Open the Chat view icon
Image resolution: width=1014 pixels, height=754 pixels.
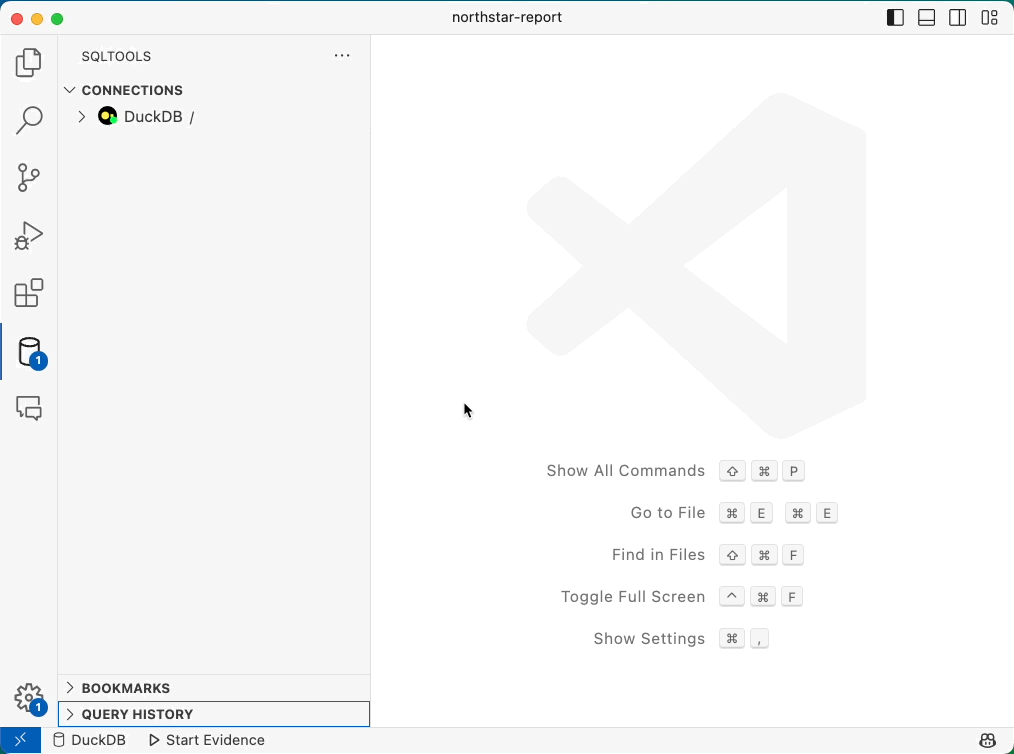point(29,408)
